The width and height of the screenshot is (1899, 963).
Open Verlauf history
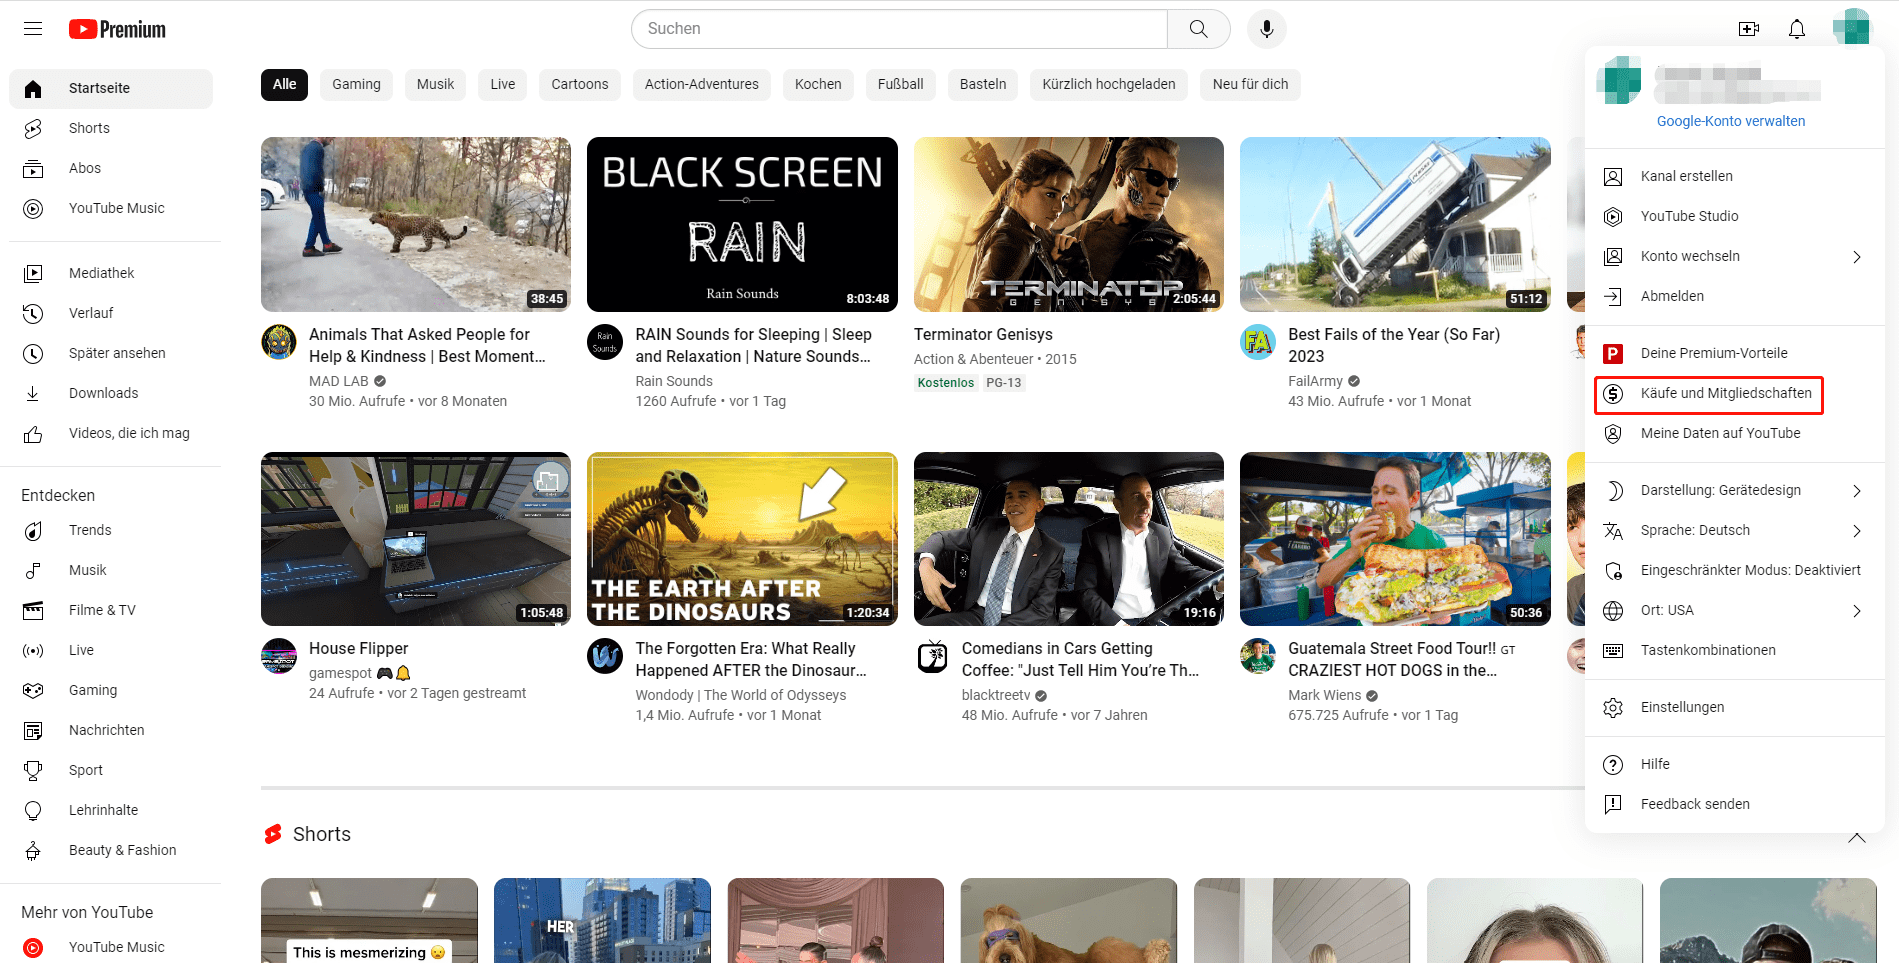111,313
